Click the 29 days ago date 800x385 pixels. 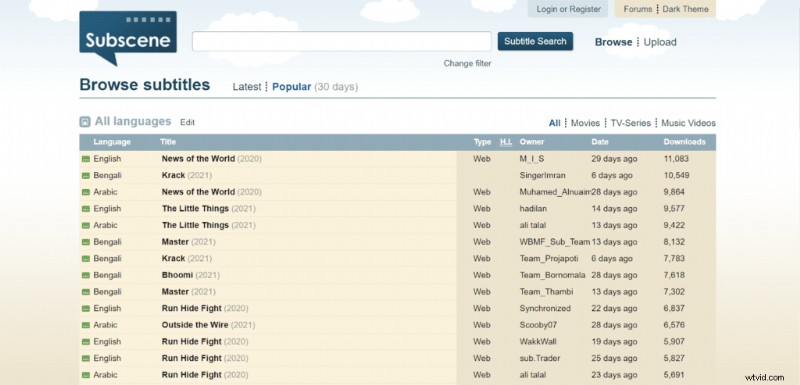[x=614, y=159]
